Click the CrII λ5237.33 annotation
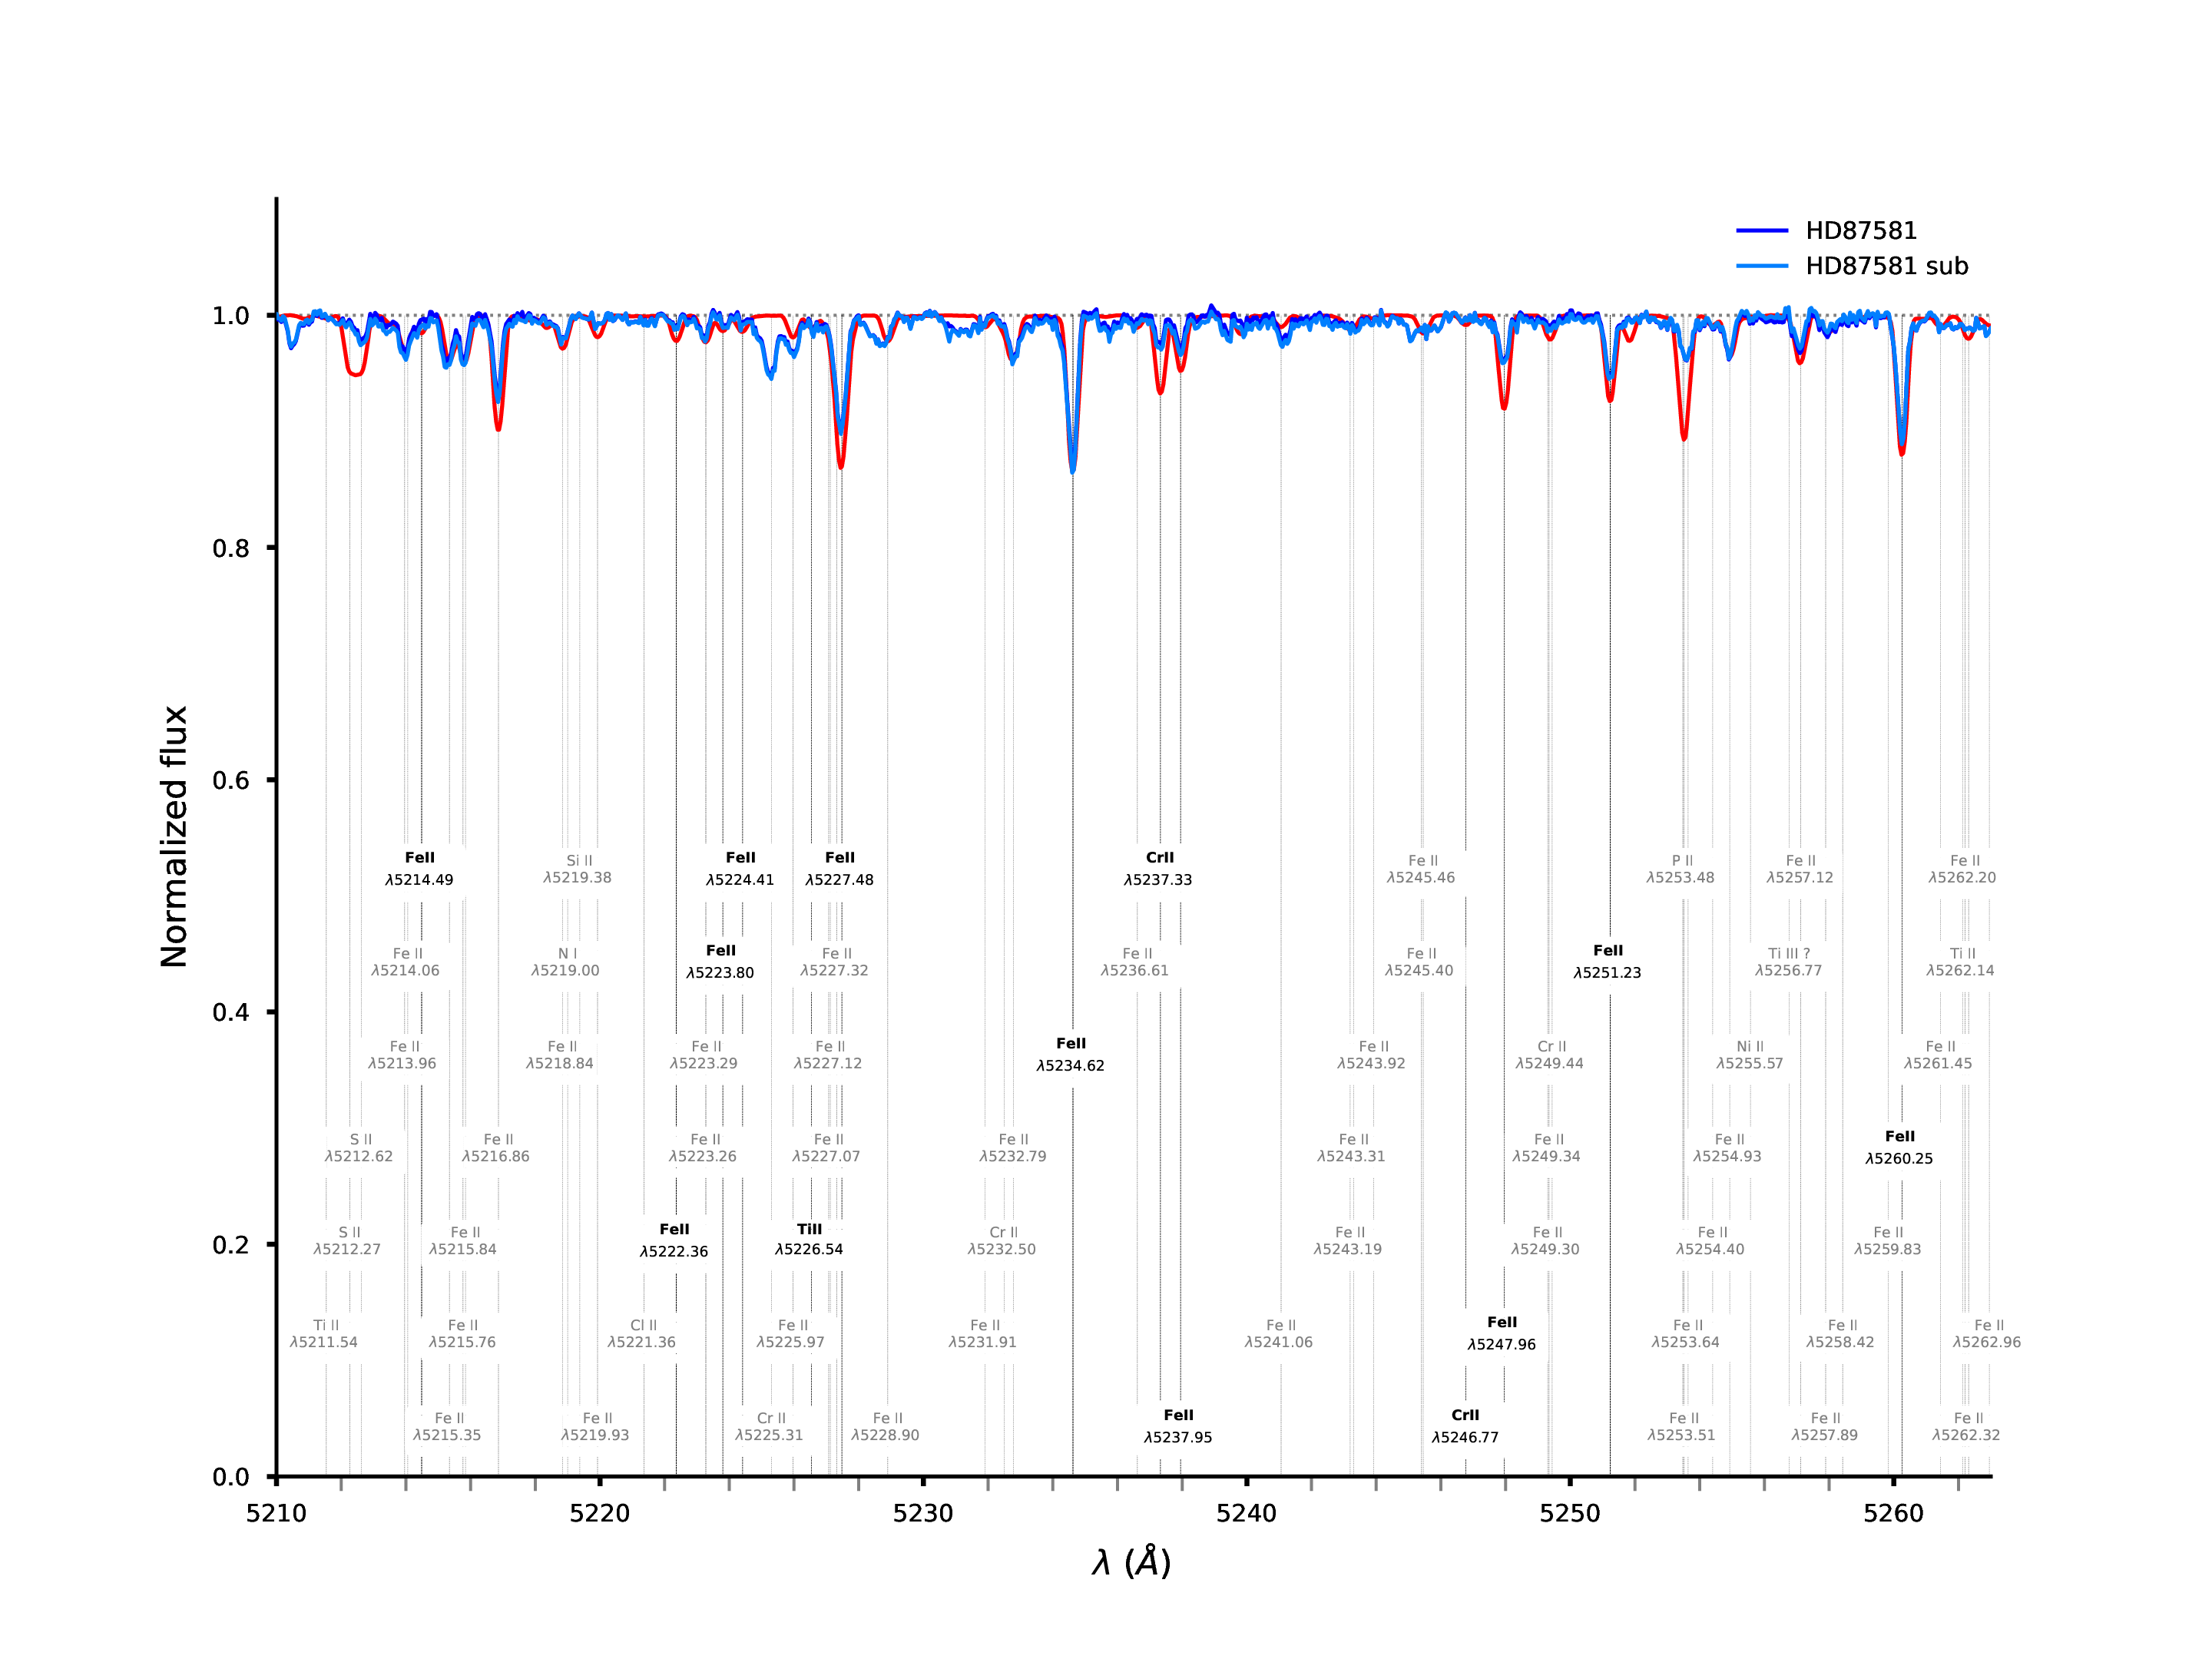2212x1659 pixels. [x=1158, y=869]
